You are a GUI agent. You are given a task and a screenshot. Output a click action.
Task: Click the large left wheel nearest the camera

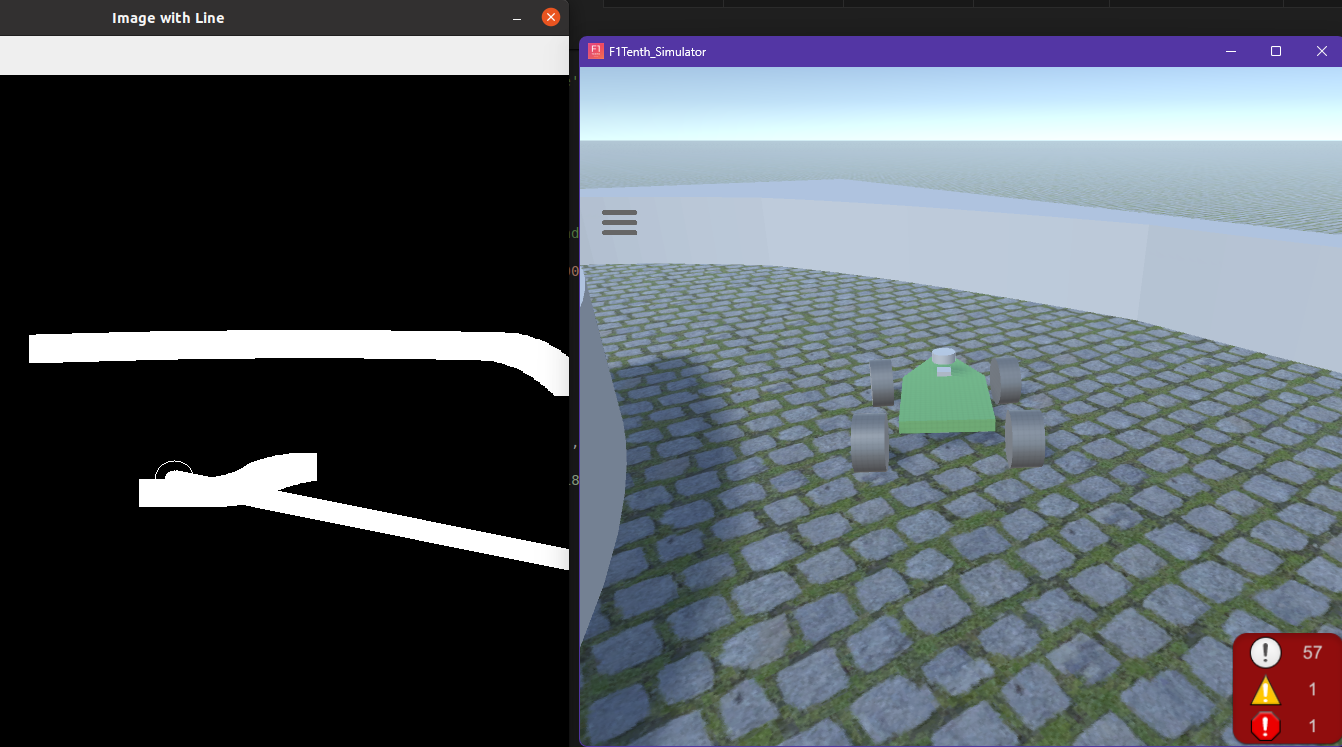tap(869, 440)
